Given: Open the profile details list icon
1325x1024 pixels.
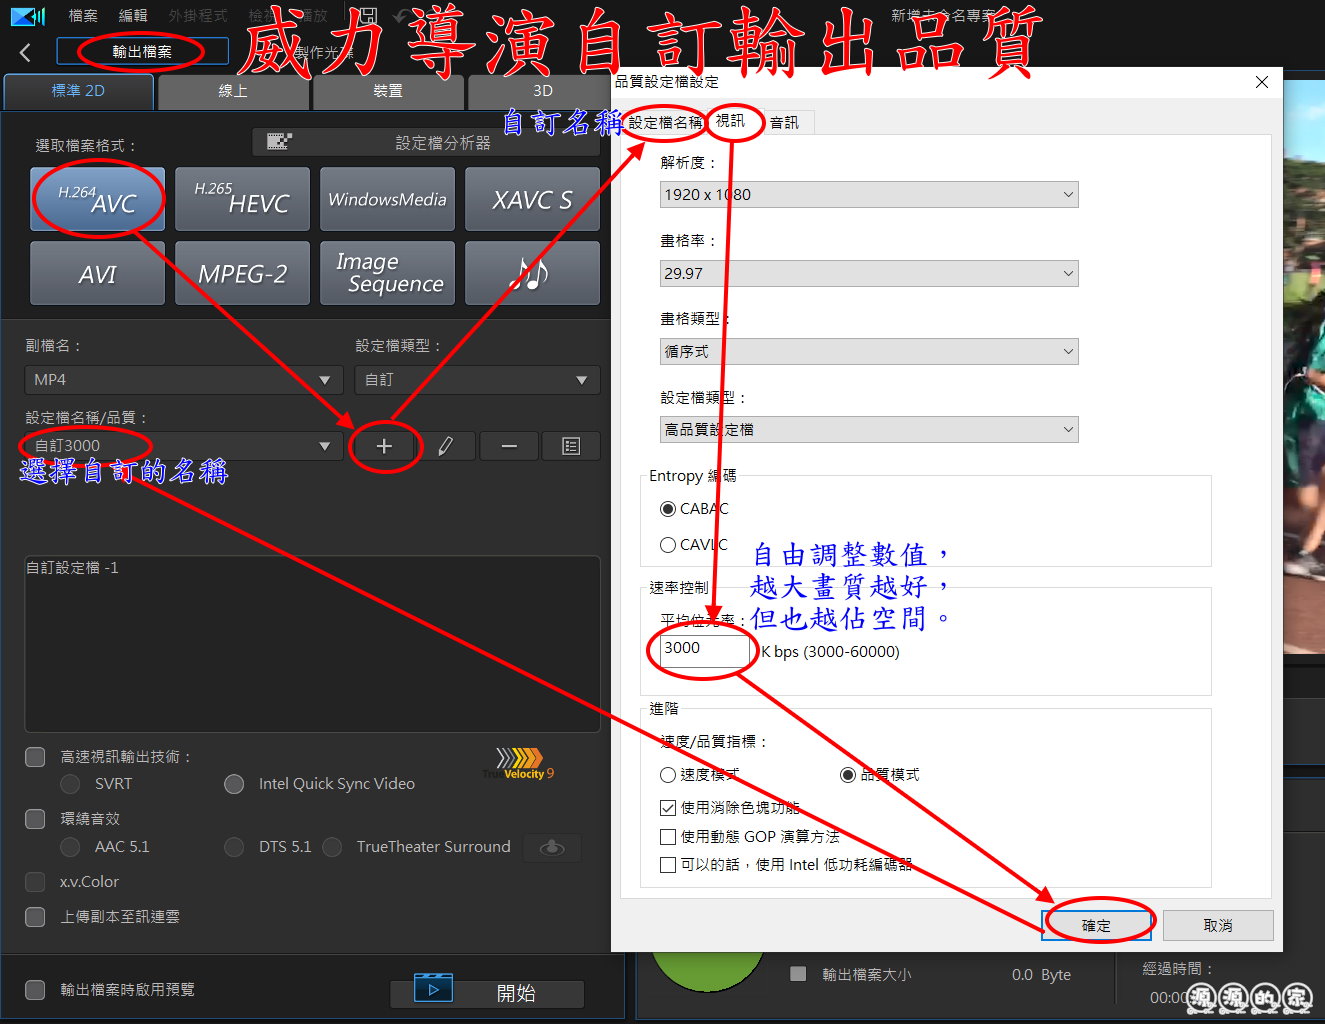Looking at the screenshot, I should (x=571, y=446).
